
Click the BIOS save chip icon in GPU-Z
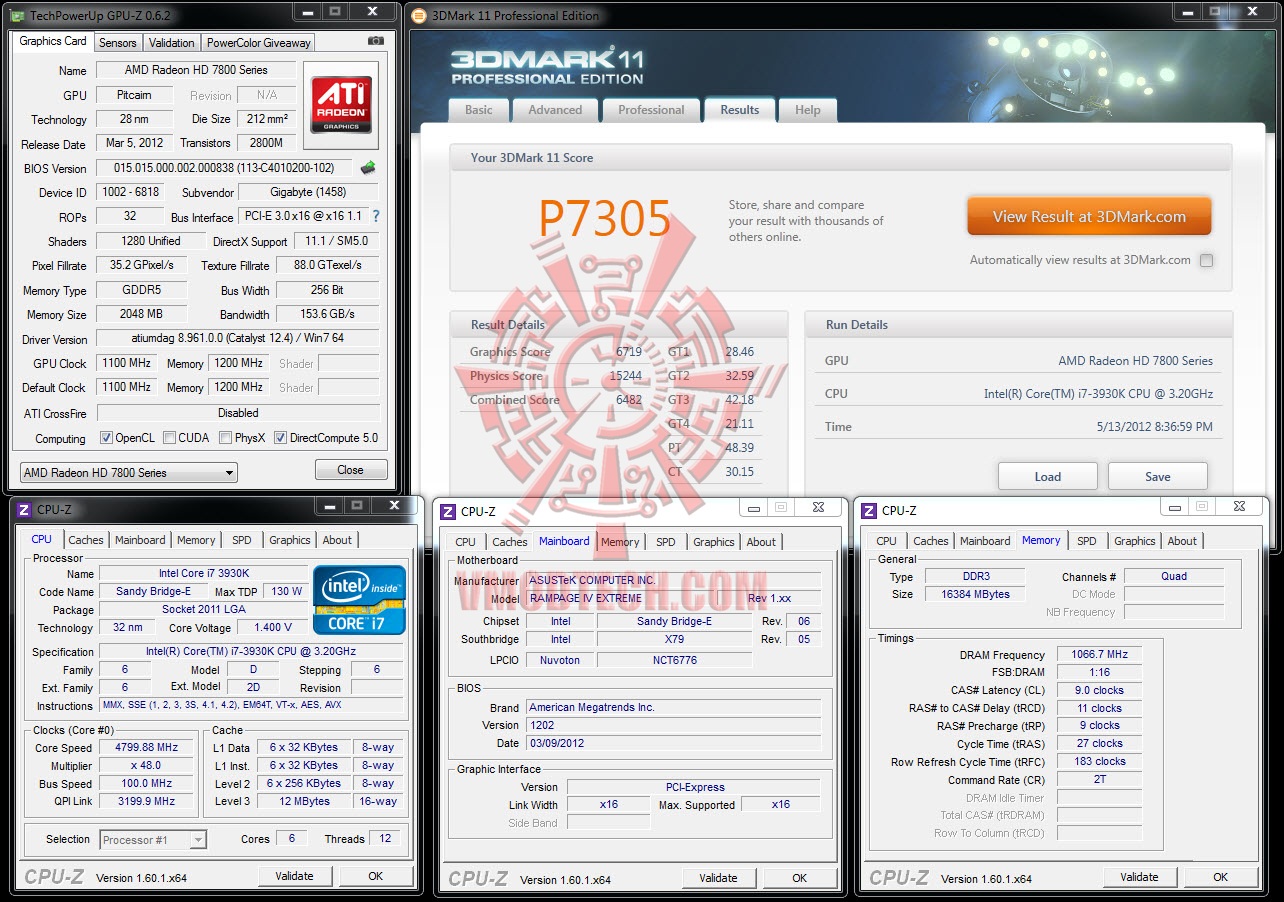click(369, 168)
